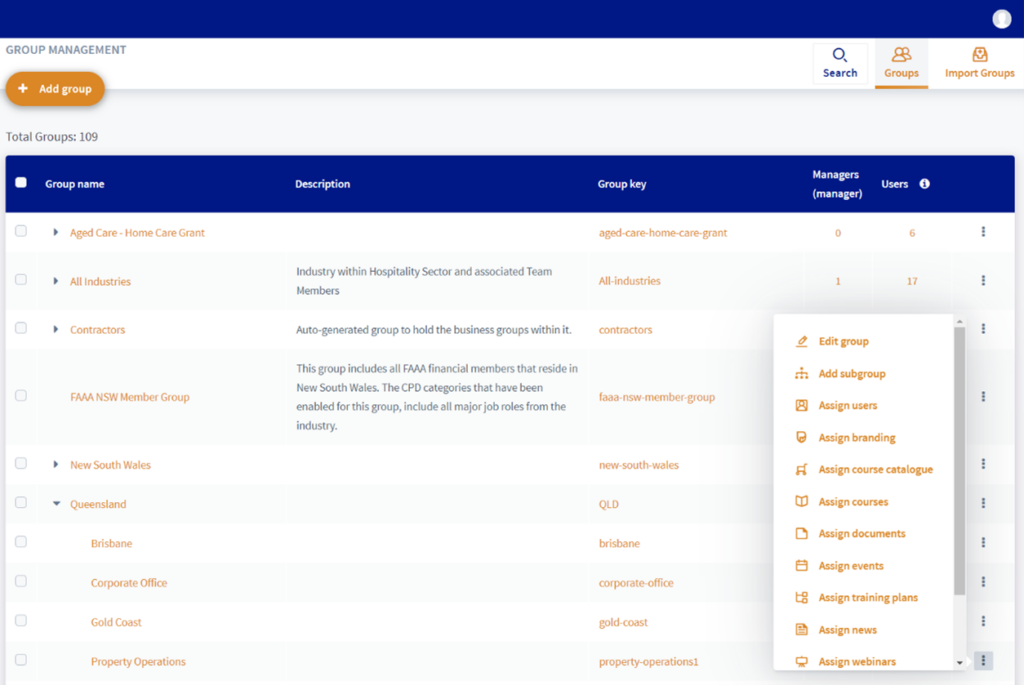This screenshot has height=685, width=1024.
Task: Check the Queensland row checkbox
Action: pyautogui.click(x=21, y=503)
